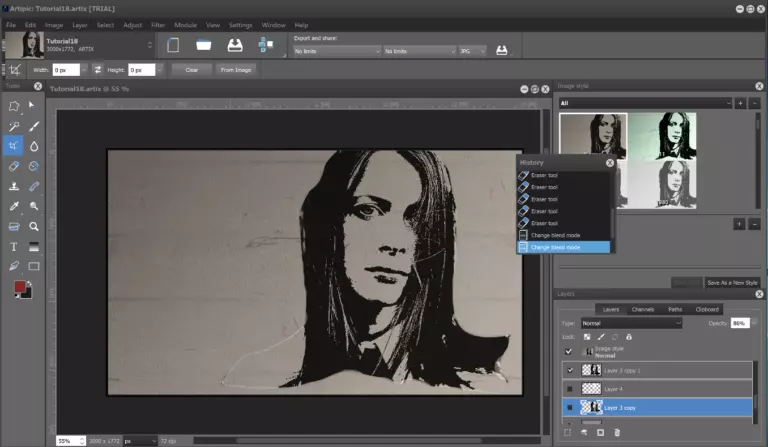Select the Crop tool in the toolbox

pyautogui.click(x=14, y=146)
